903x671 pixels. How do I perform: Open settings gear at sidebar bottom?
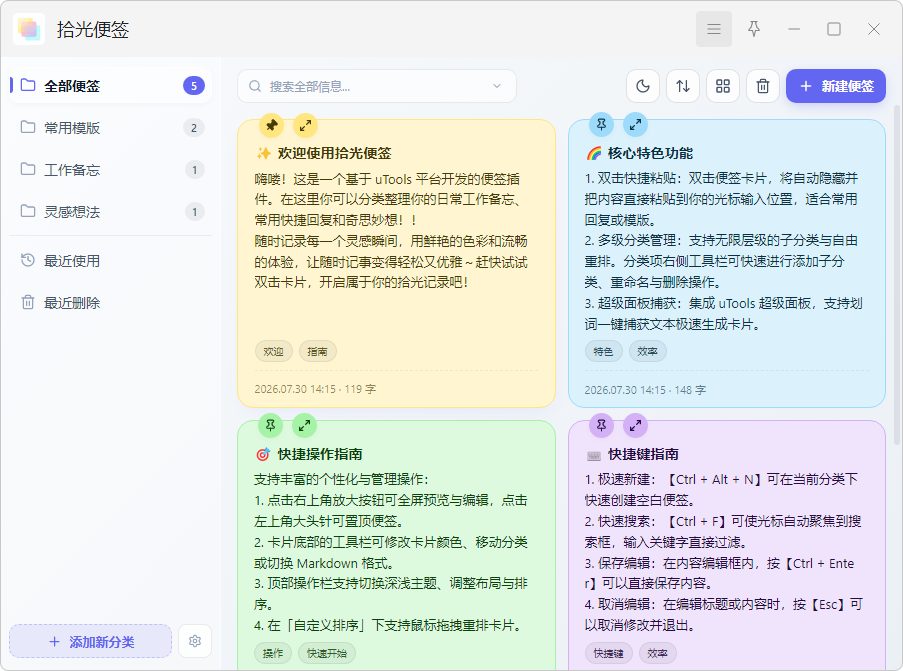(195, 641)
